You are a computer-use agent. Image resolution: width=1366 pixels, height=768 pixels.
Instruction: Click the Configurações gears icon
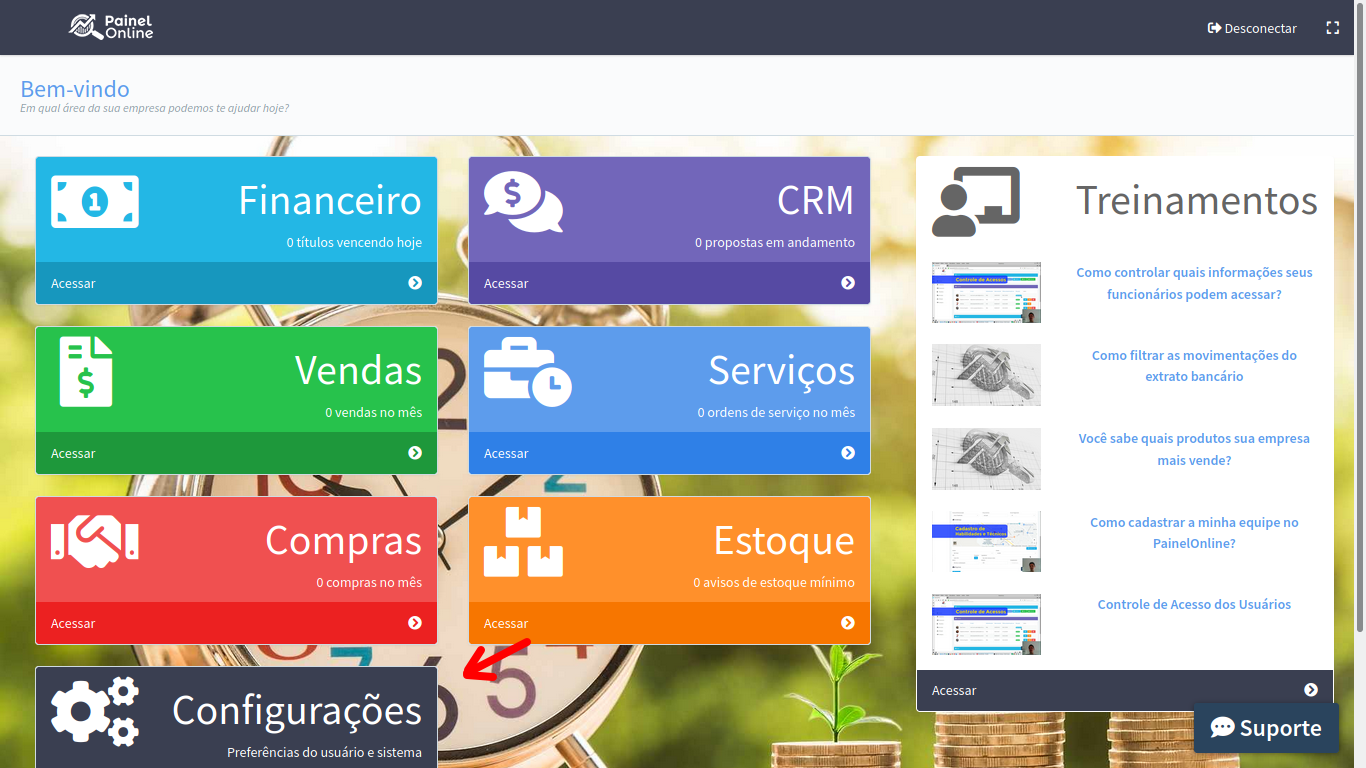click(x=95, y=711)
